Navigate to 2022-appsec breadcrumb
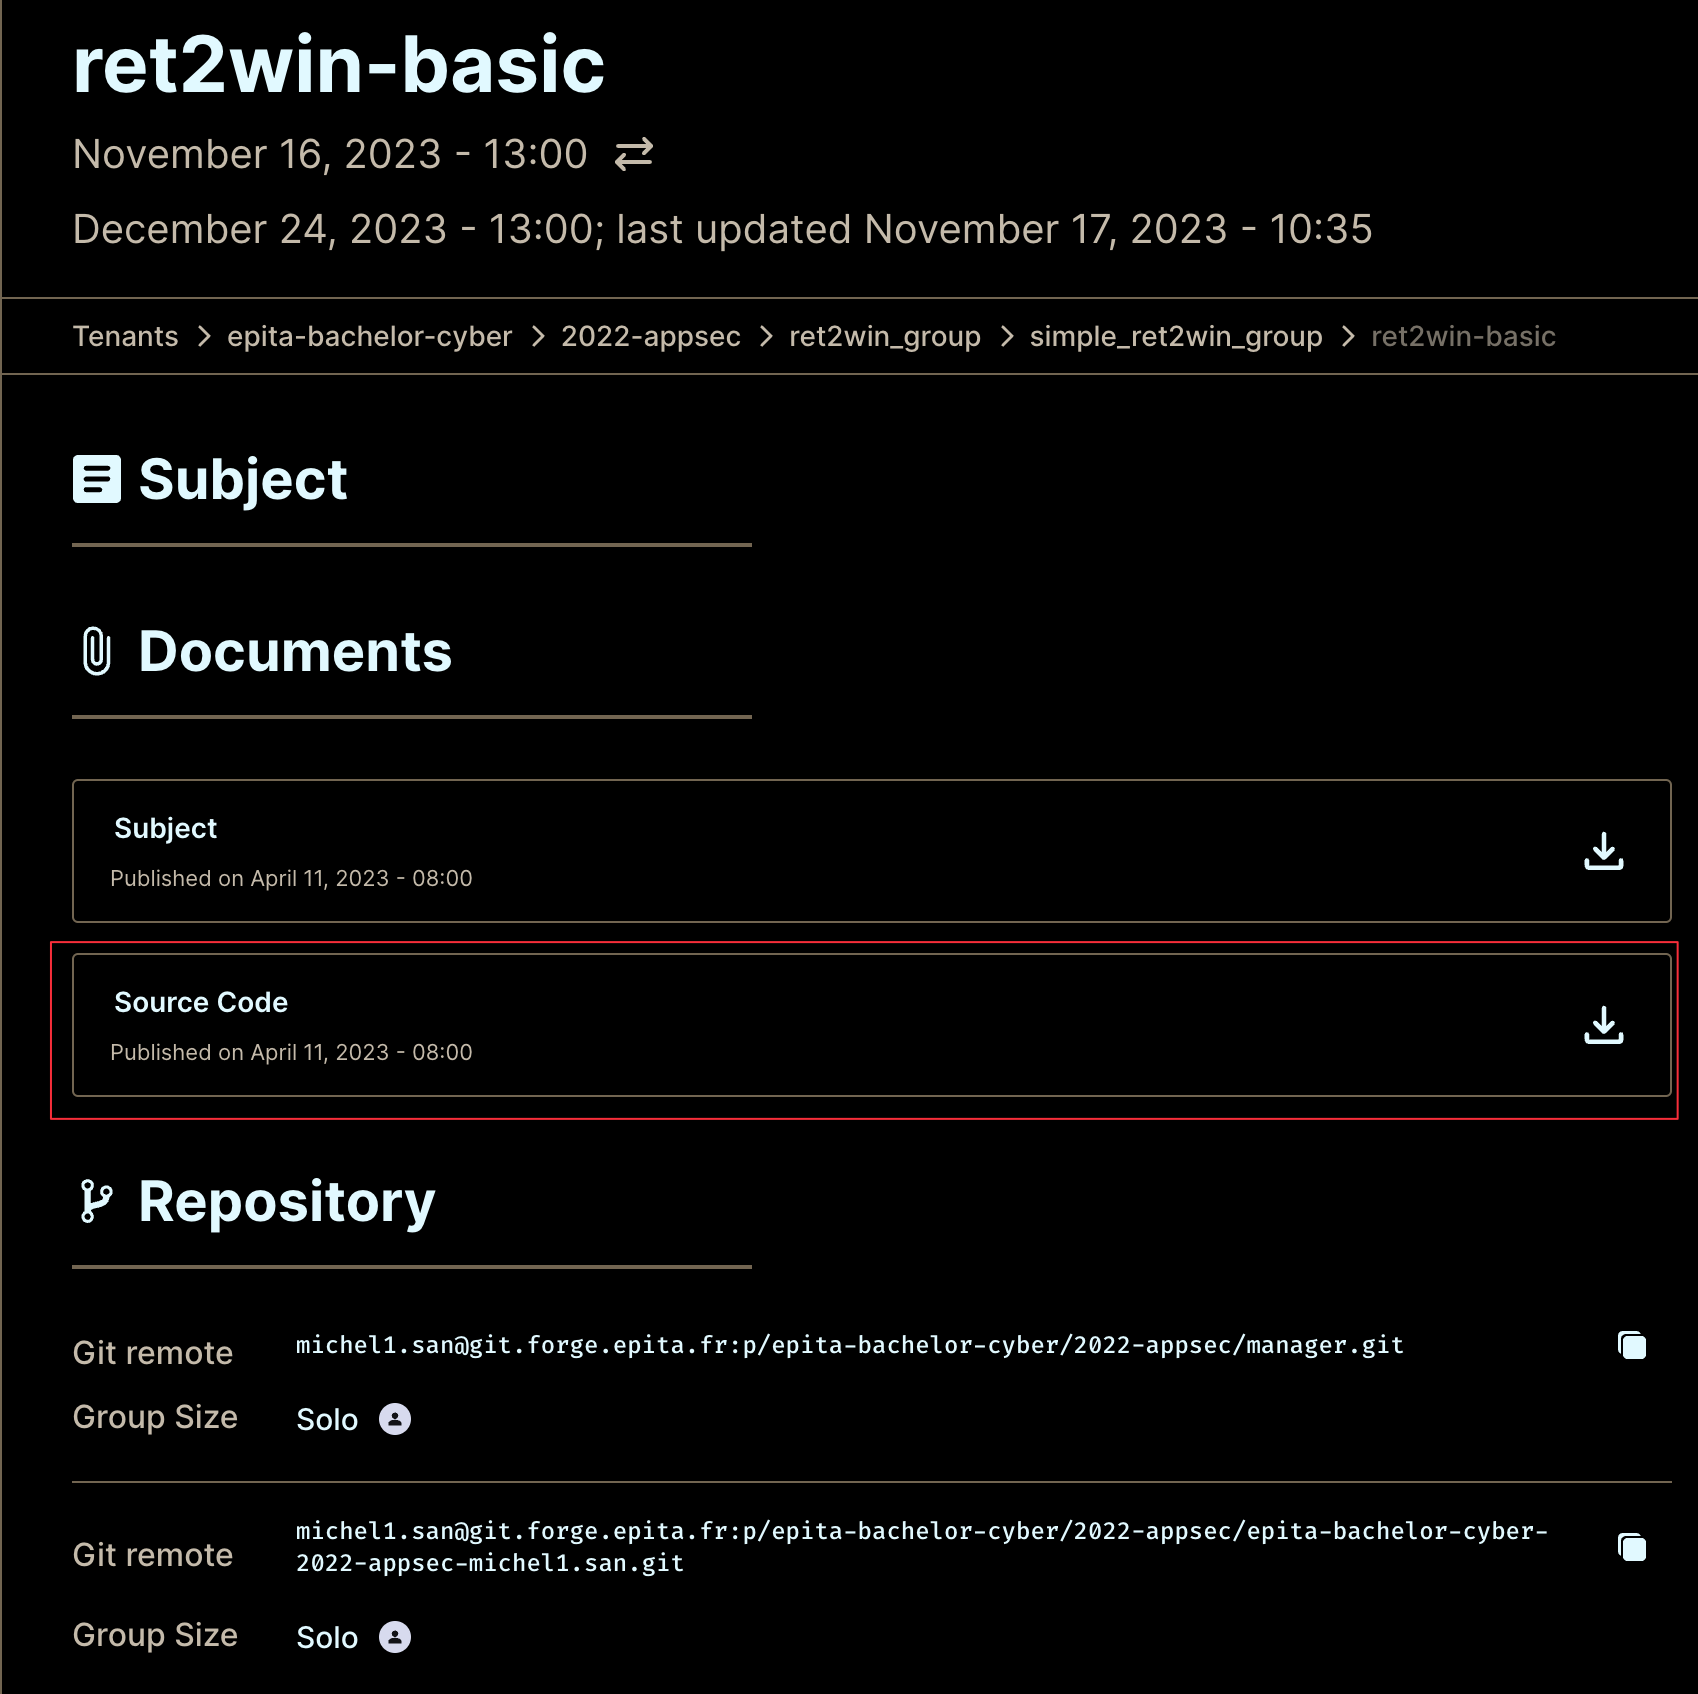 pyautogui.click(x=650, y=336)
